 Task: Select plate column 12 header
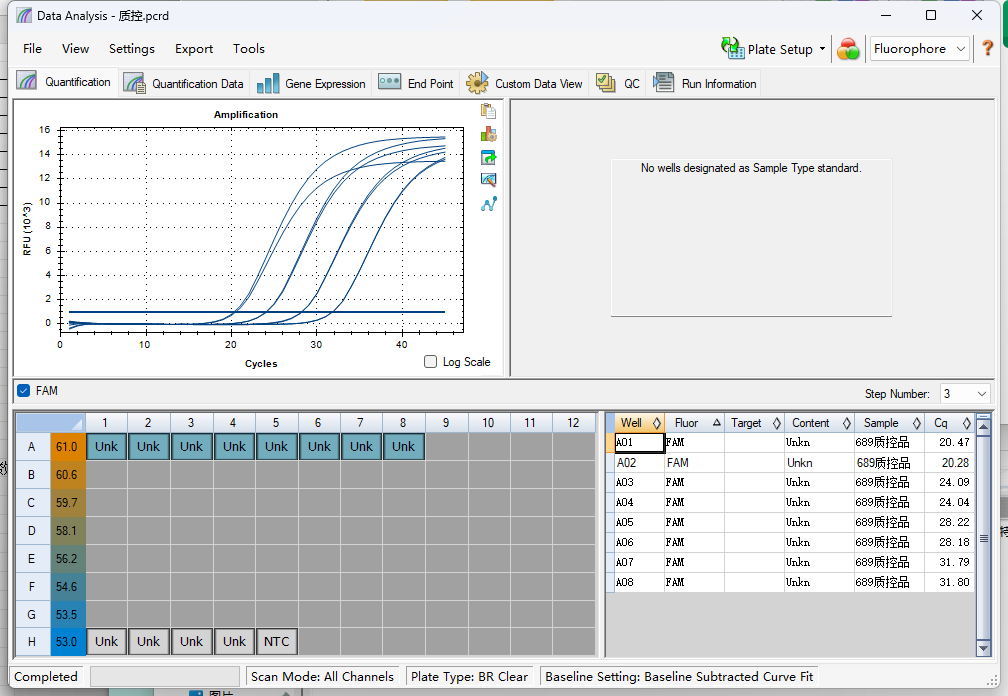573,423
